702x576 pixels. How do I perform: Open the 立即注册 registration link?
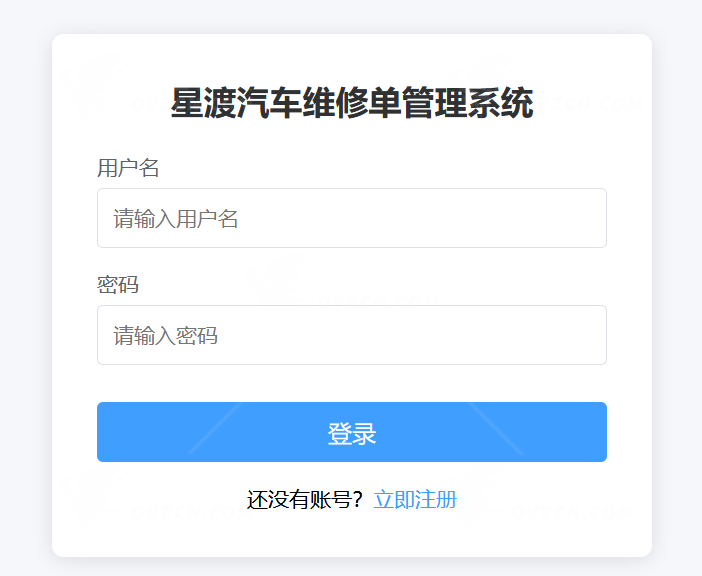pos(415,500)
